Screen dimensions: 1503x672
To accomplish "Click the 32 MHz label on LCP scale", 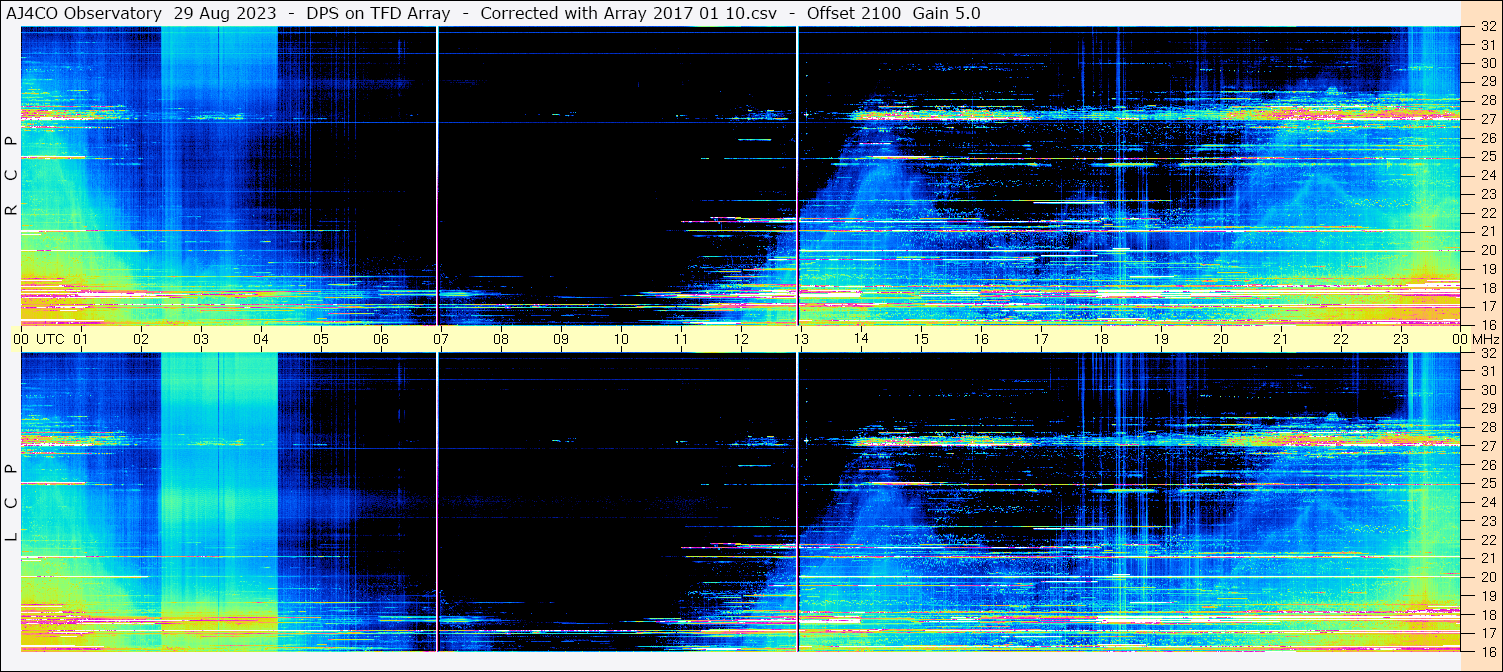I will pyautogui.click(x=1486, y=353).
